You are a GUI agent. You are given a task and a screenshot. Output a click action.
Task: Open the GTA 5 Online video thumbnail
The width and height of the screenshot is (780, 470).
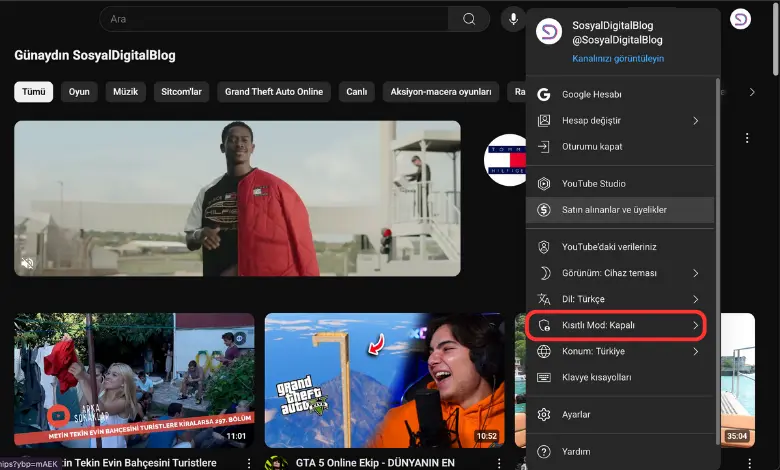tap(385, 380)
